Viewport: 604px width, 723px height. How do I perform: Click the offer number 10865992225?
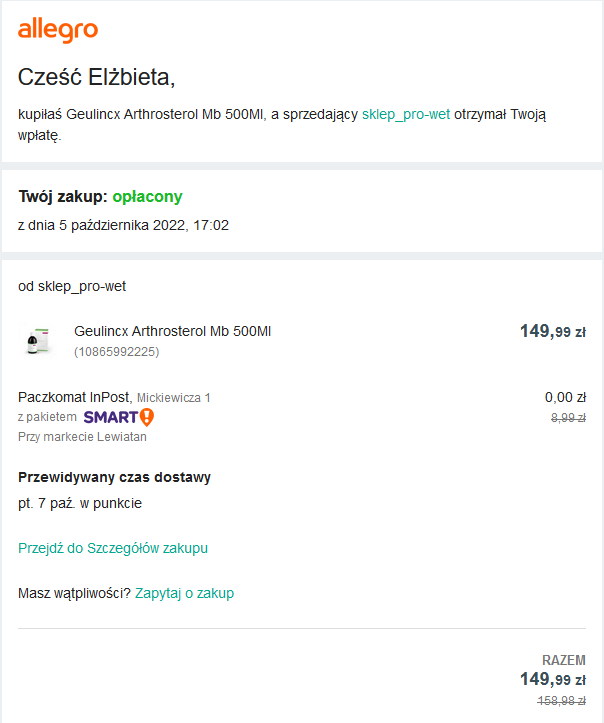(116, 351)
